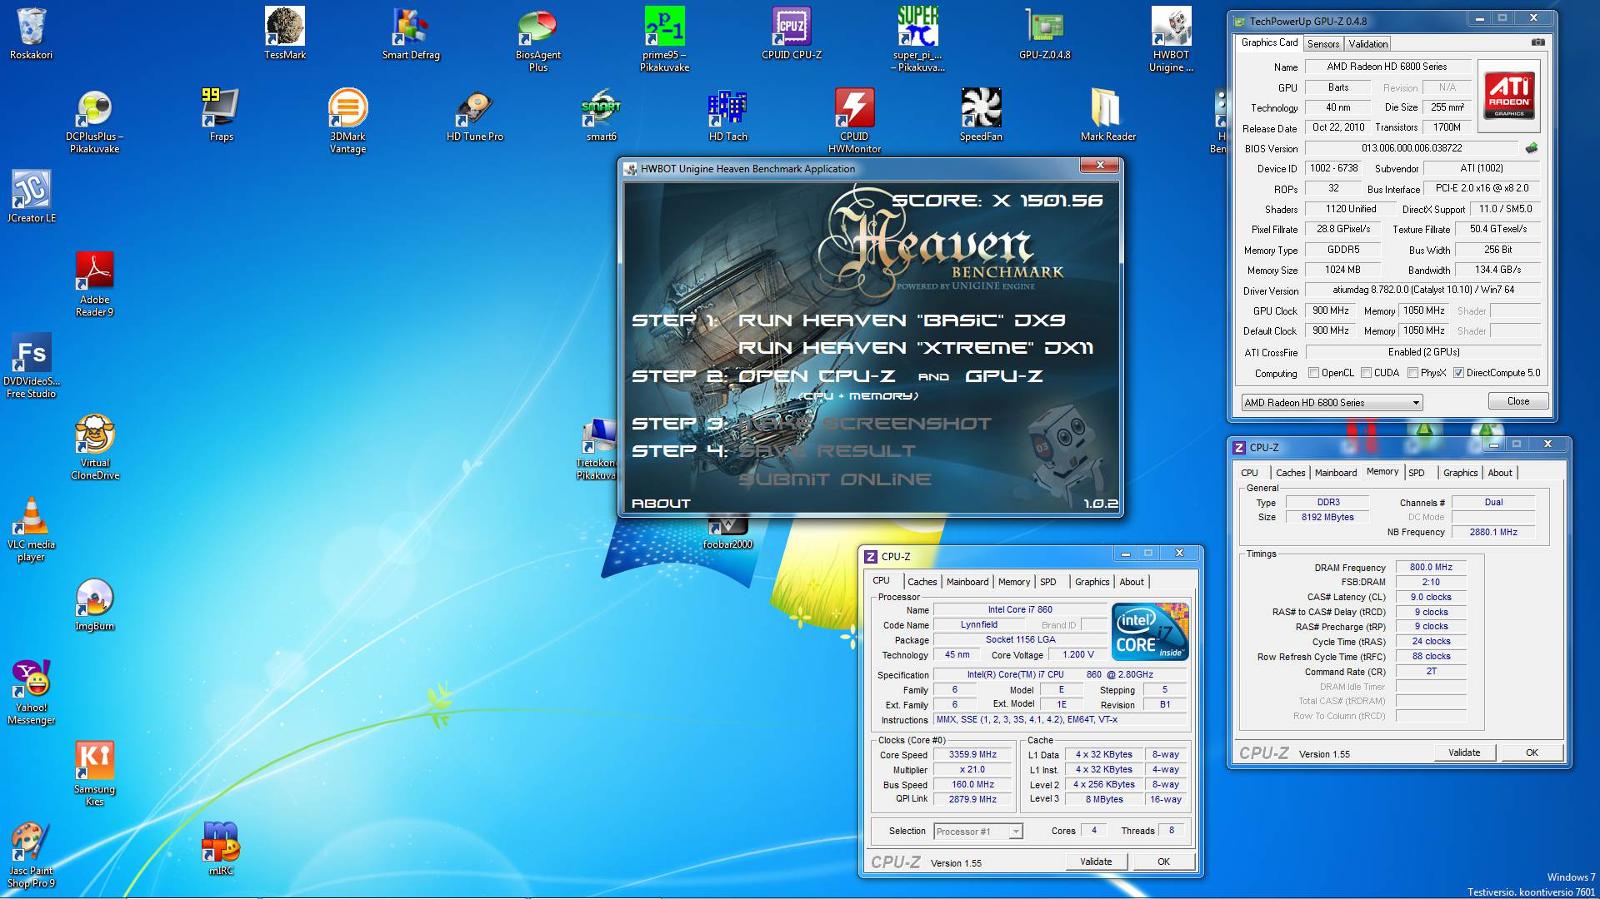Click OPEN CPU-Z in Heaven window

point(816,376)
